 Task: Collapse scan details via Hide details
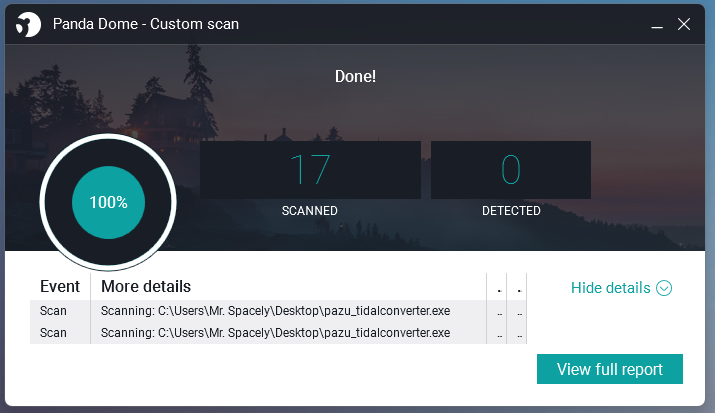pyautogui.click(x=621, y=288)
